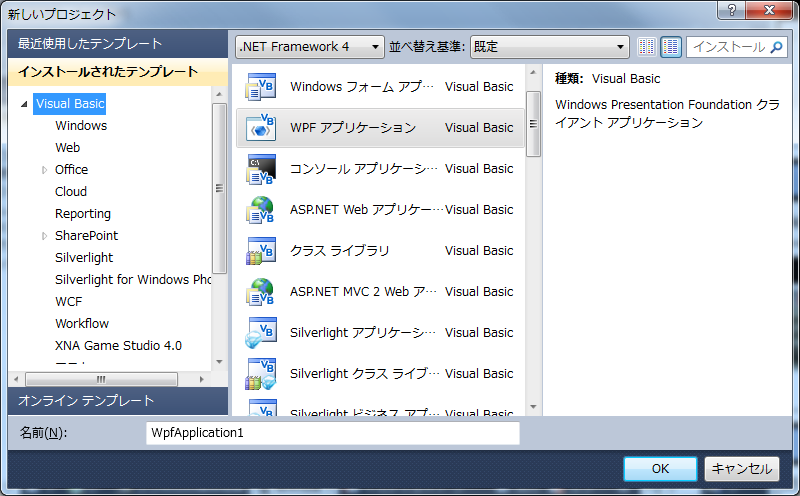Viewport: 800px width, 496px height.
Task: Click the ASP.NET MVC 2 Web template icon
Action: (261, 291)
